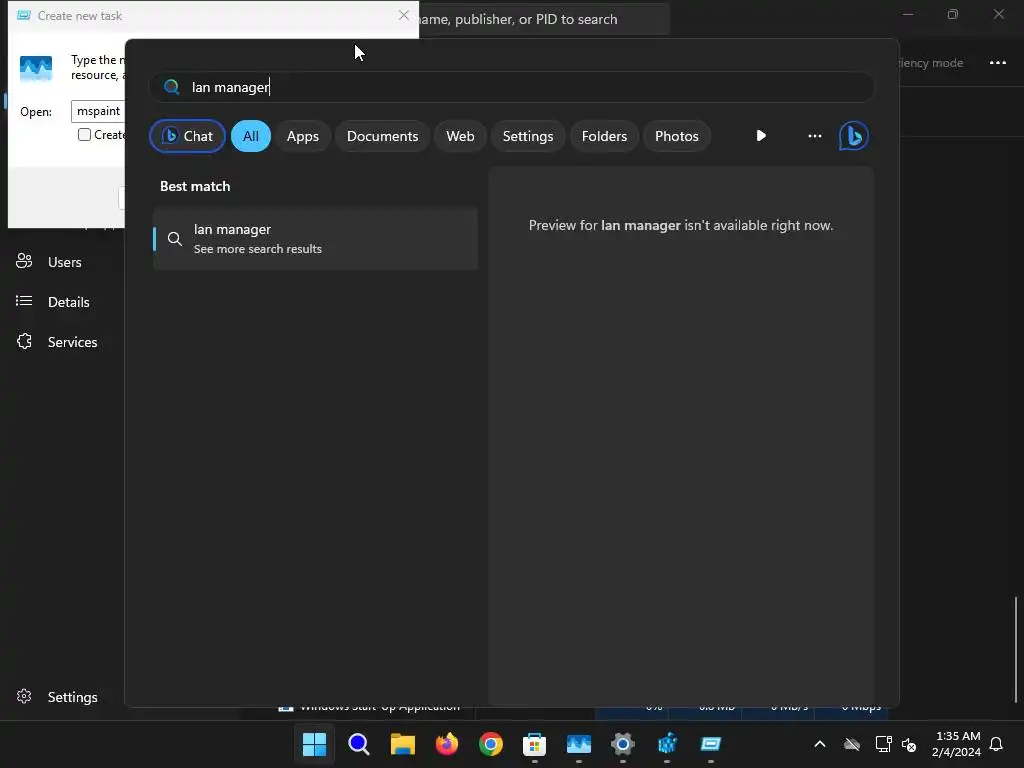
Task: Click the result's magnifier icon
Action: click(x=174, y=239)
